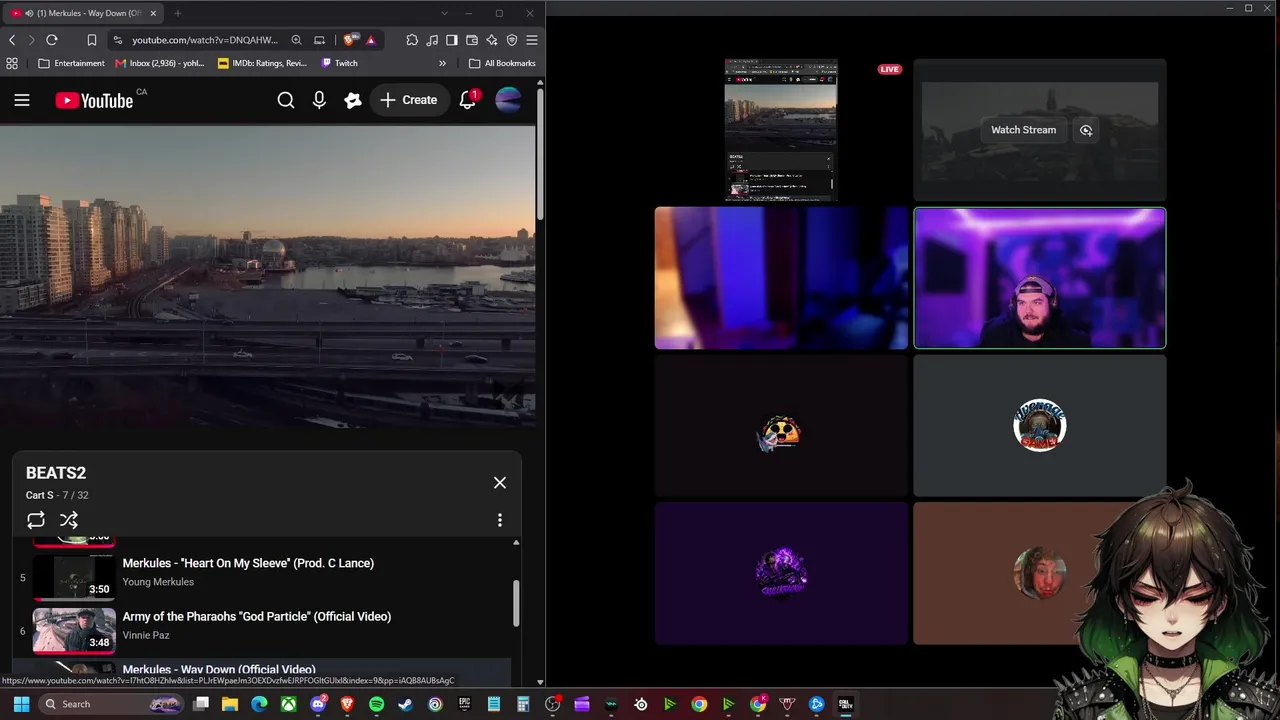The width and height of the screenshot is (1280, 720).
Task: Open the Leo AI sparkle icon in toolbar
Action: 492,40
